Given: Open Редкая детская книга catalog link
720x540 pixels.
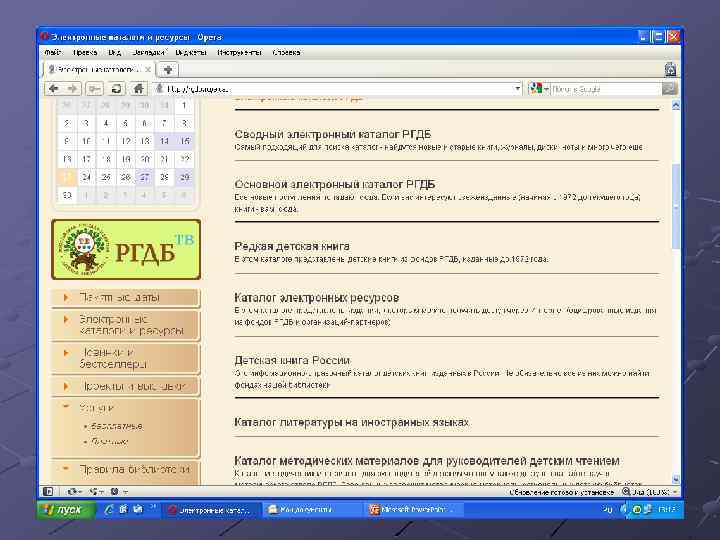Looking at the screenshot, I should coord(292,246).
